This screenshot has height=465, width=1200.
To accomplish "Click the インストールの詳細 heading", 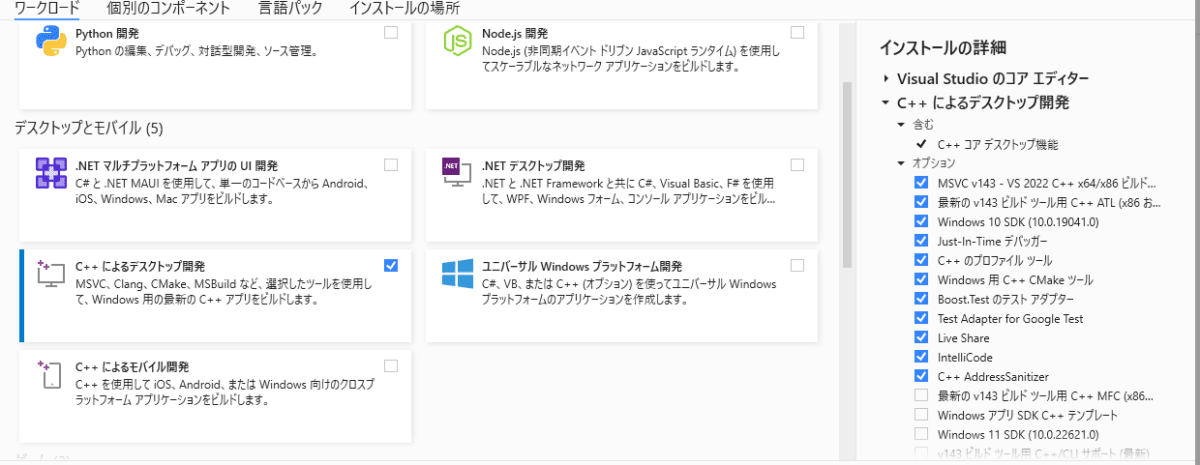I will [x=942, y=47].
